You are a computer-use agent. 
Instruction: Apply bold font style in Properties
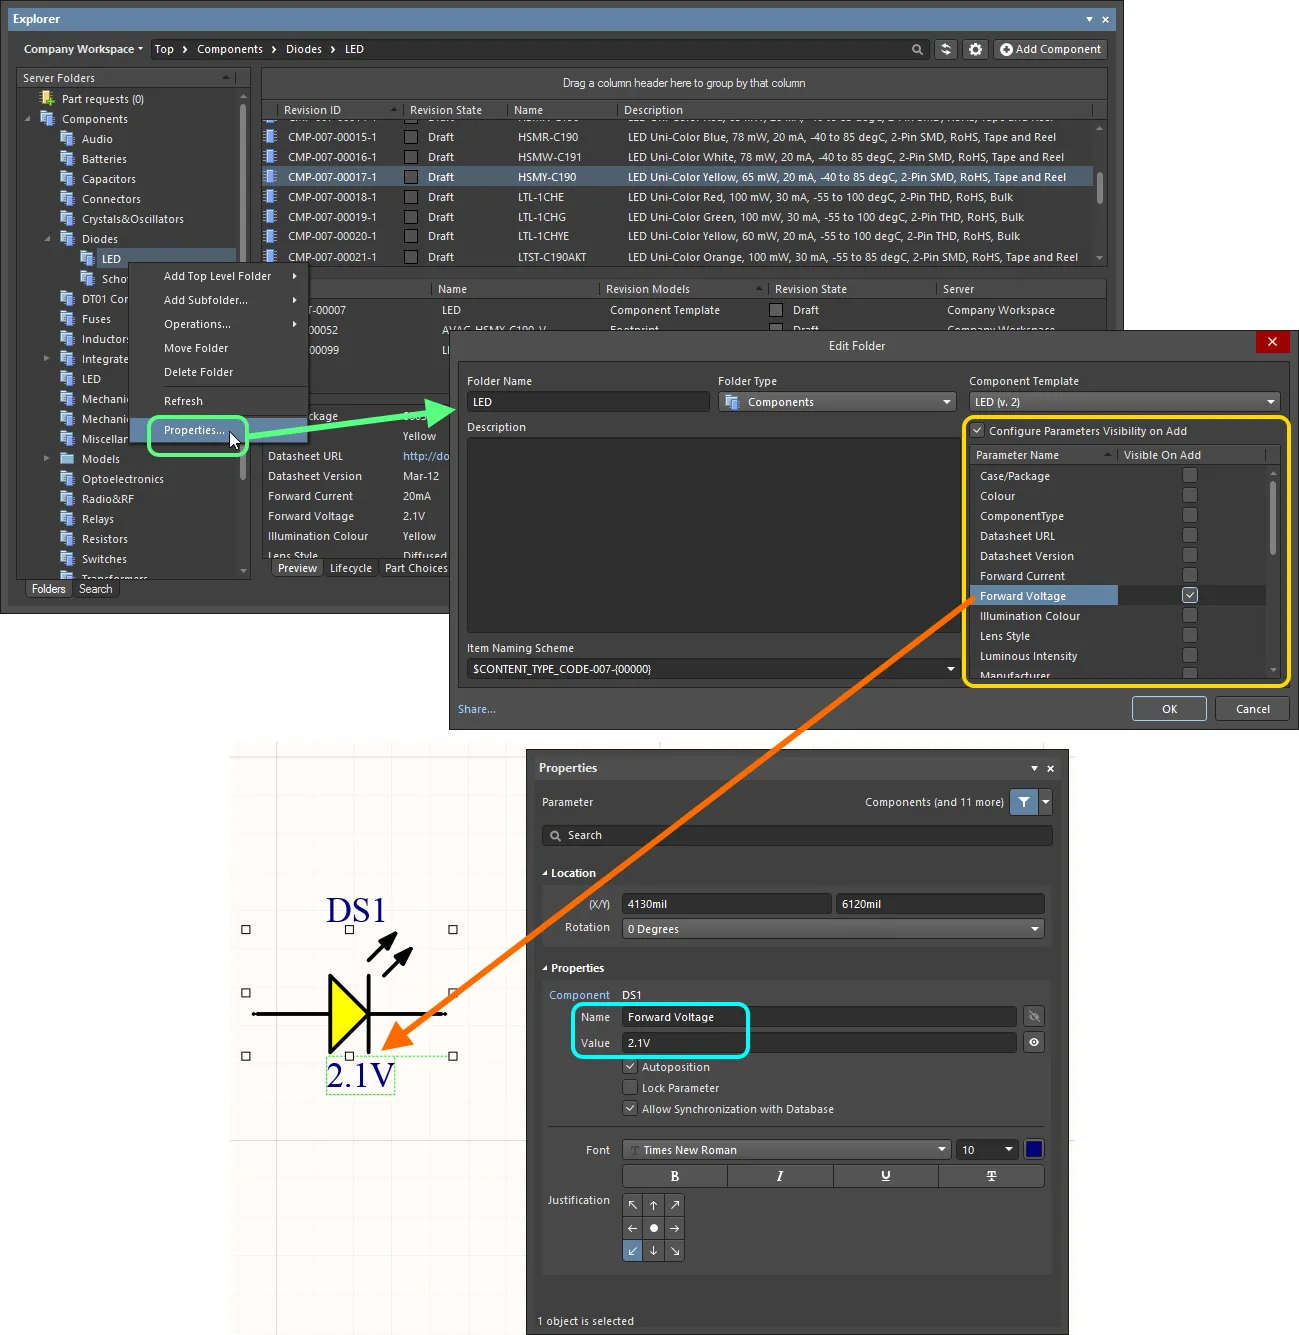(x=675, y=1176)
